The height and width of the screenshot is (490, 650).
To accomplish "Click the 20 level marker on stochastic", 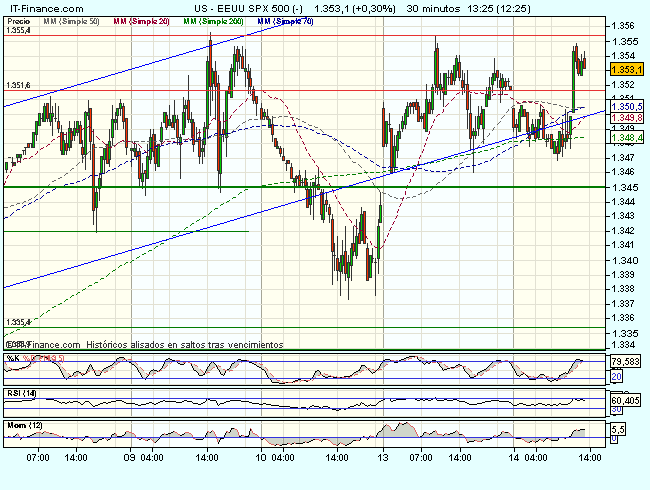I will (x=616, y=377).
